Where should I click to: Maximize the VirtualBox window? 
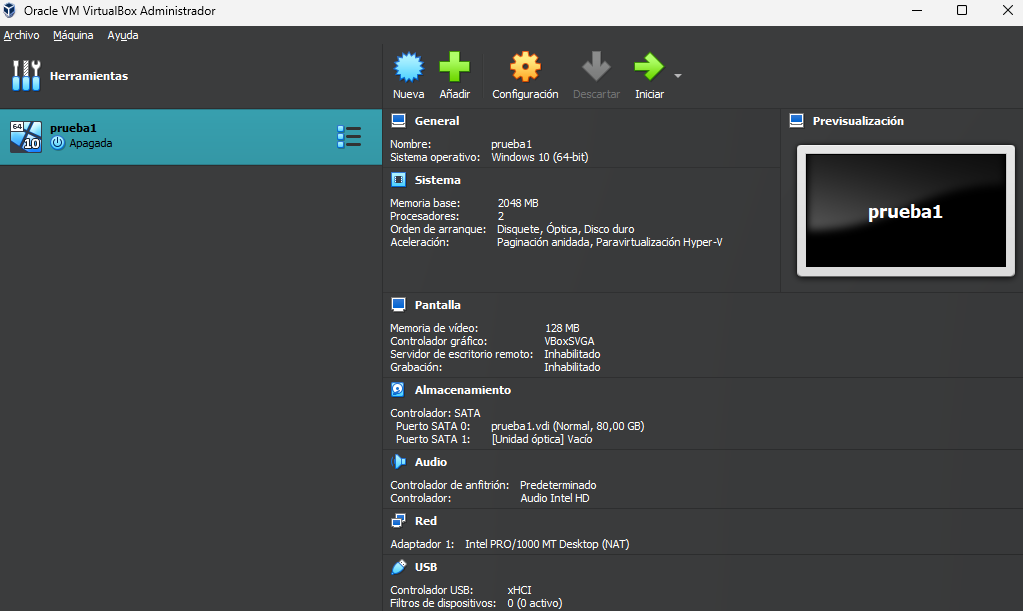pyautogui.click(x=962, y=10)
